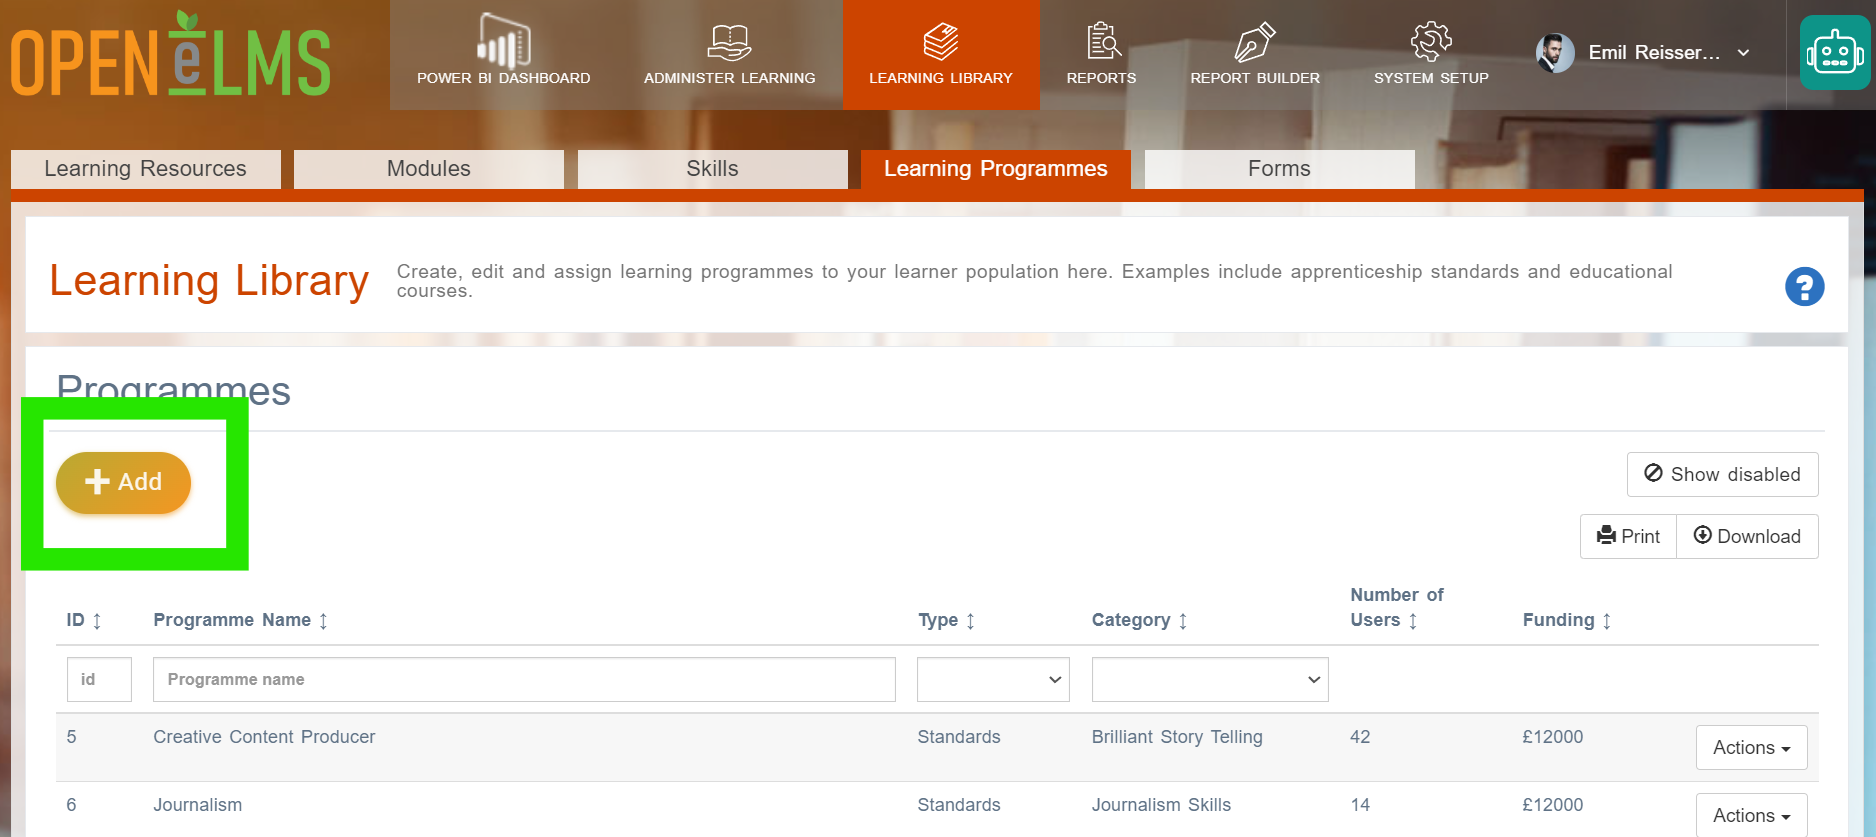Click the blue help question mark icon
The image size is (1876, 837).
1804,287
